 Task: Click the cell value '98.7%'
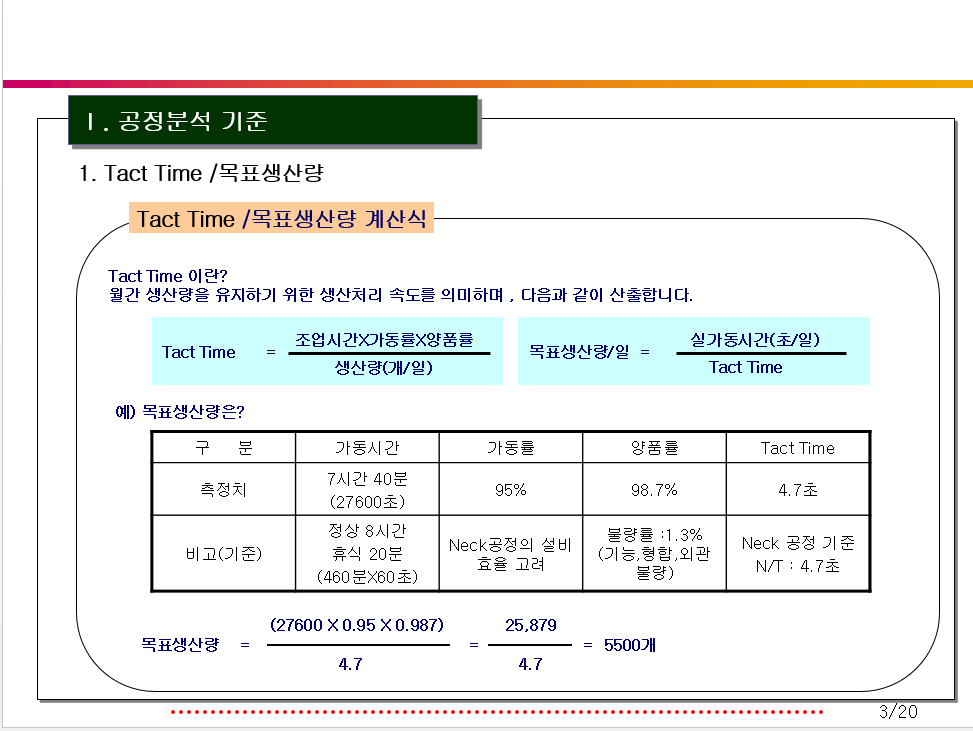coord(654,490)
